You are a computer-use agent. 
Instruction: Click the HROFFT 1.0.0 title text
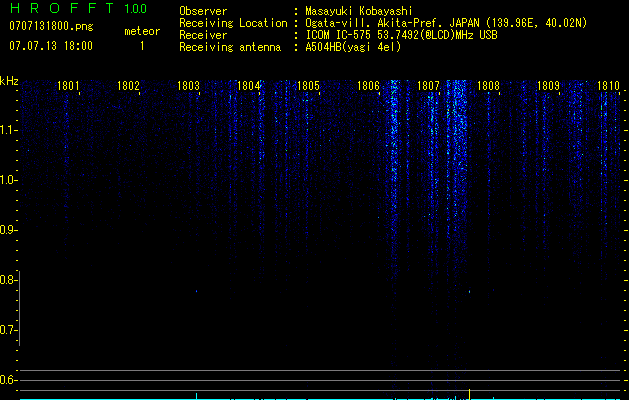[x=78, y=8]
